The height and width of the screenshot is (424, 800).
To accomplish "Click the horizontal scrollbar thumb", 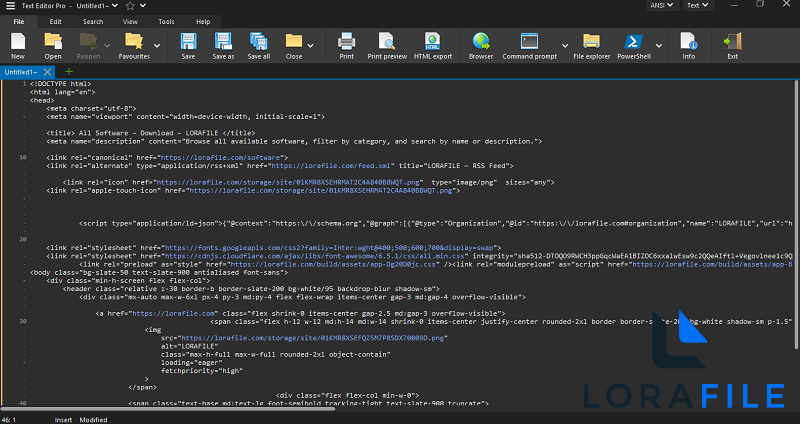I will click(168, 408).
